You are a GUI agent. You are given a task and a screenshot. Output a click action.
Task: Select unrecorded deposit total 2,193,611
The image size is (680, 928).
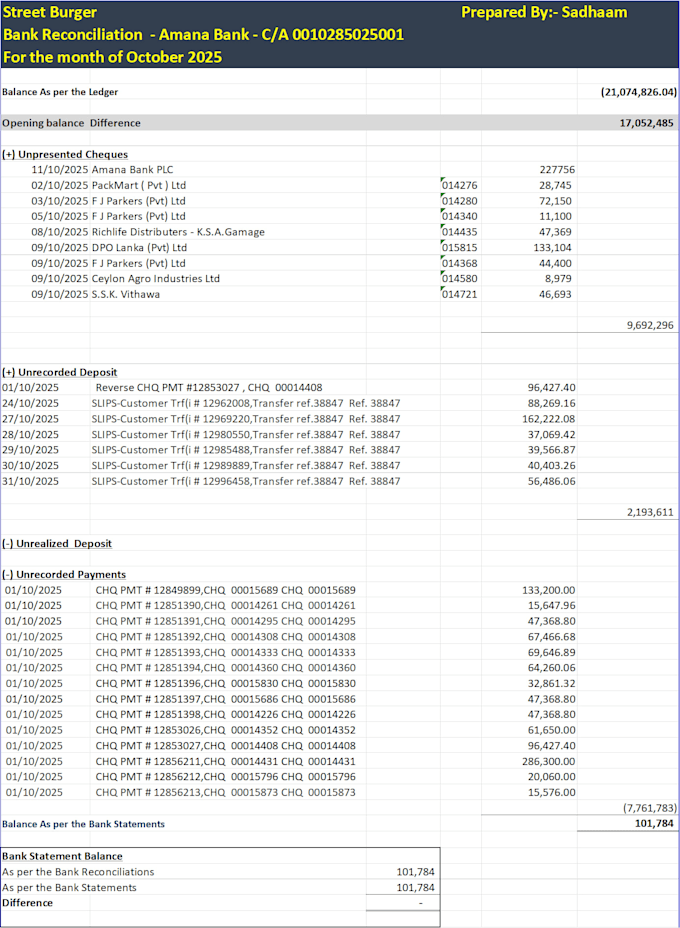tap(650, 513)
